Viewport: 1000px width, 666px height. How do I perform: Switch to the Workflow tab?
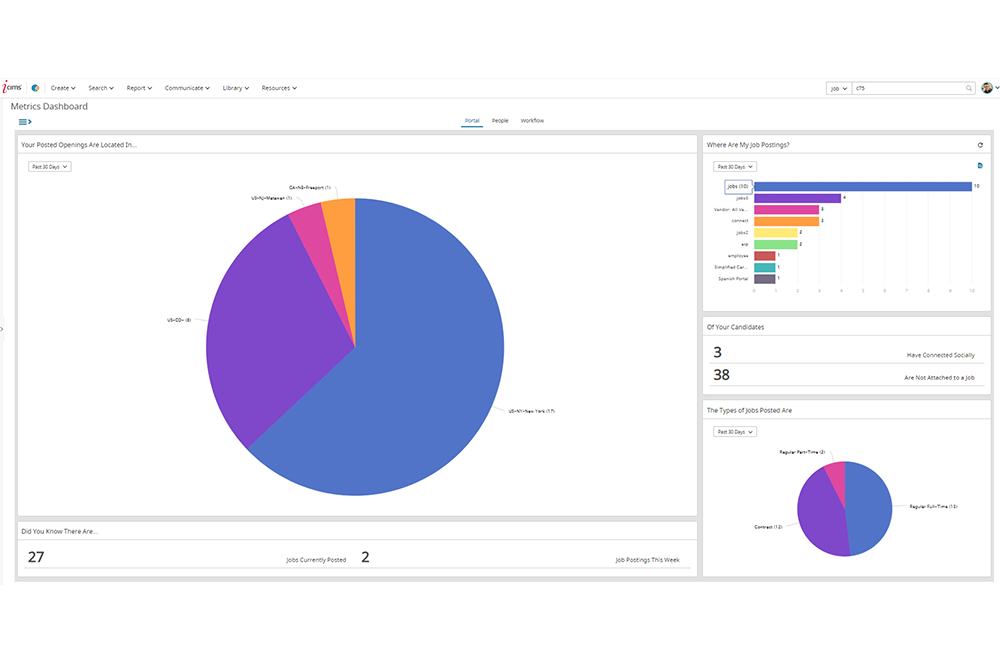coord(532,121)
